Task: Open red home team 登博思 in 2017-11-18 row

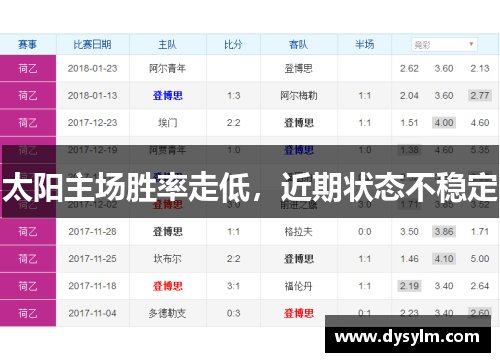Action: pyautogui.click(x=167, y=286)
